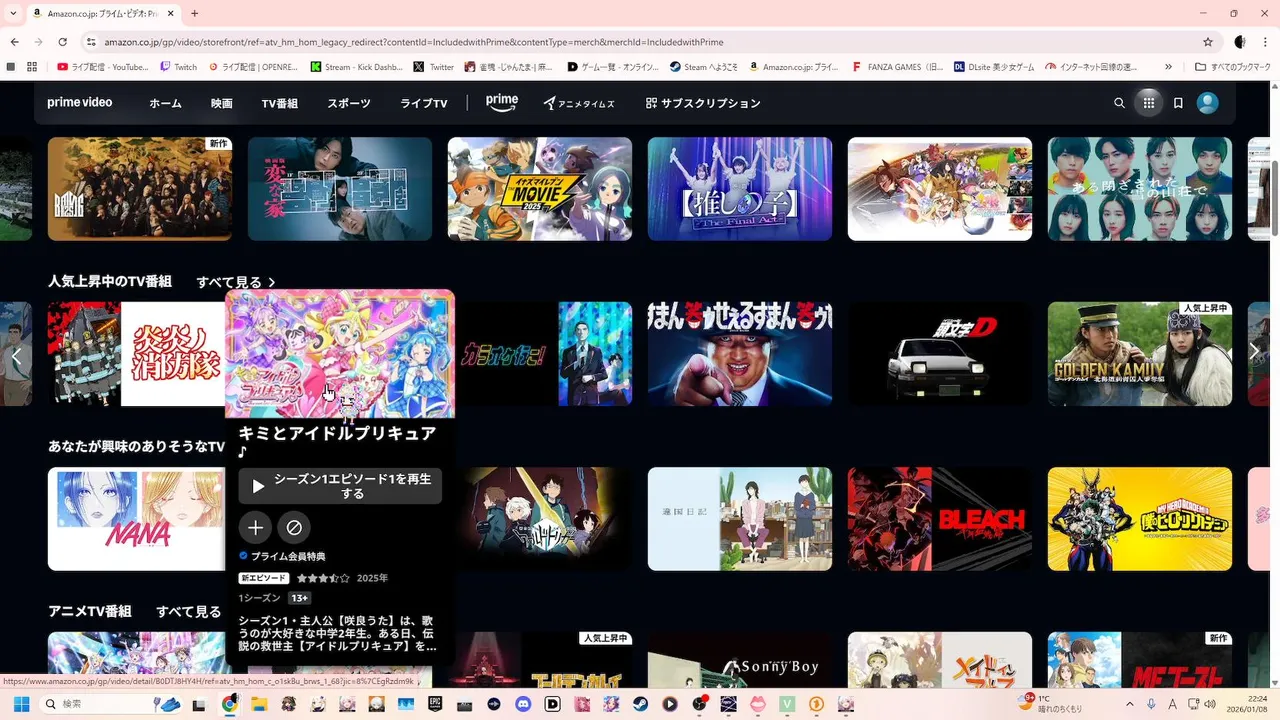Open a new browser tab

coord(194,13)
